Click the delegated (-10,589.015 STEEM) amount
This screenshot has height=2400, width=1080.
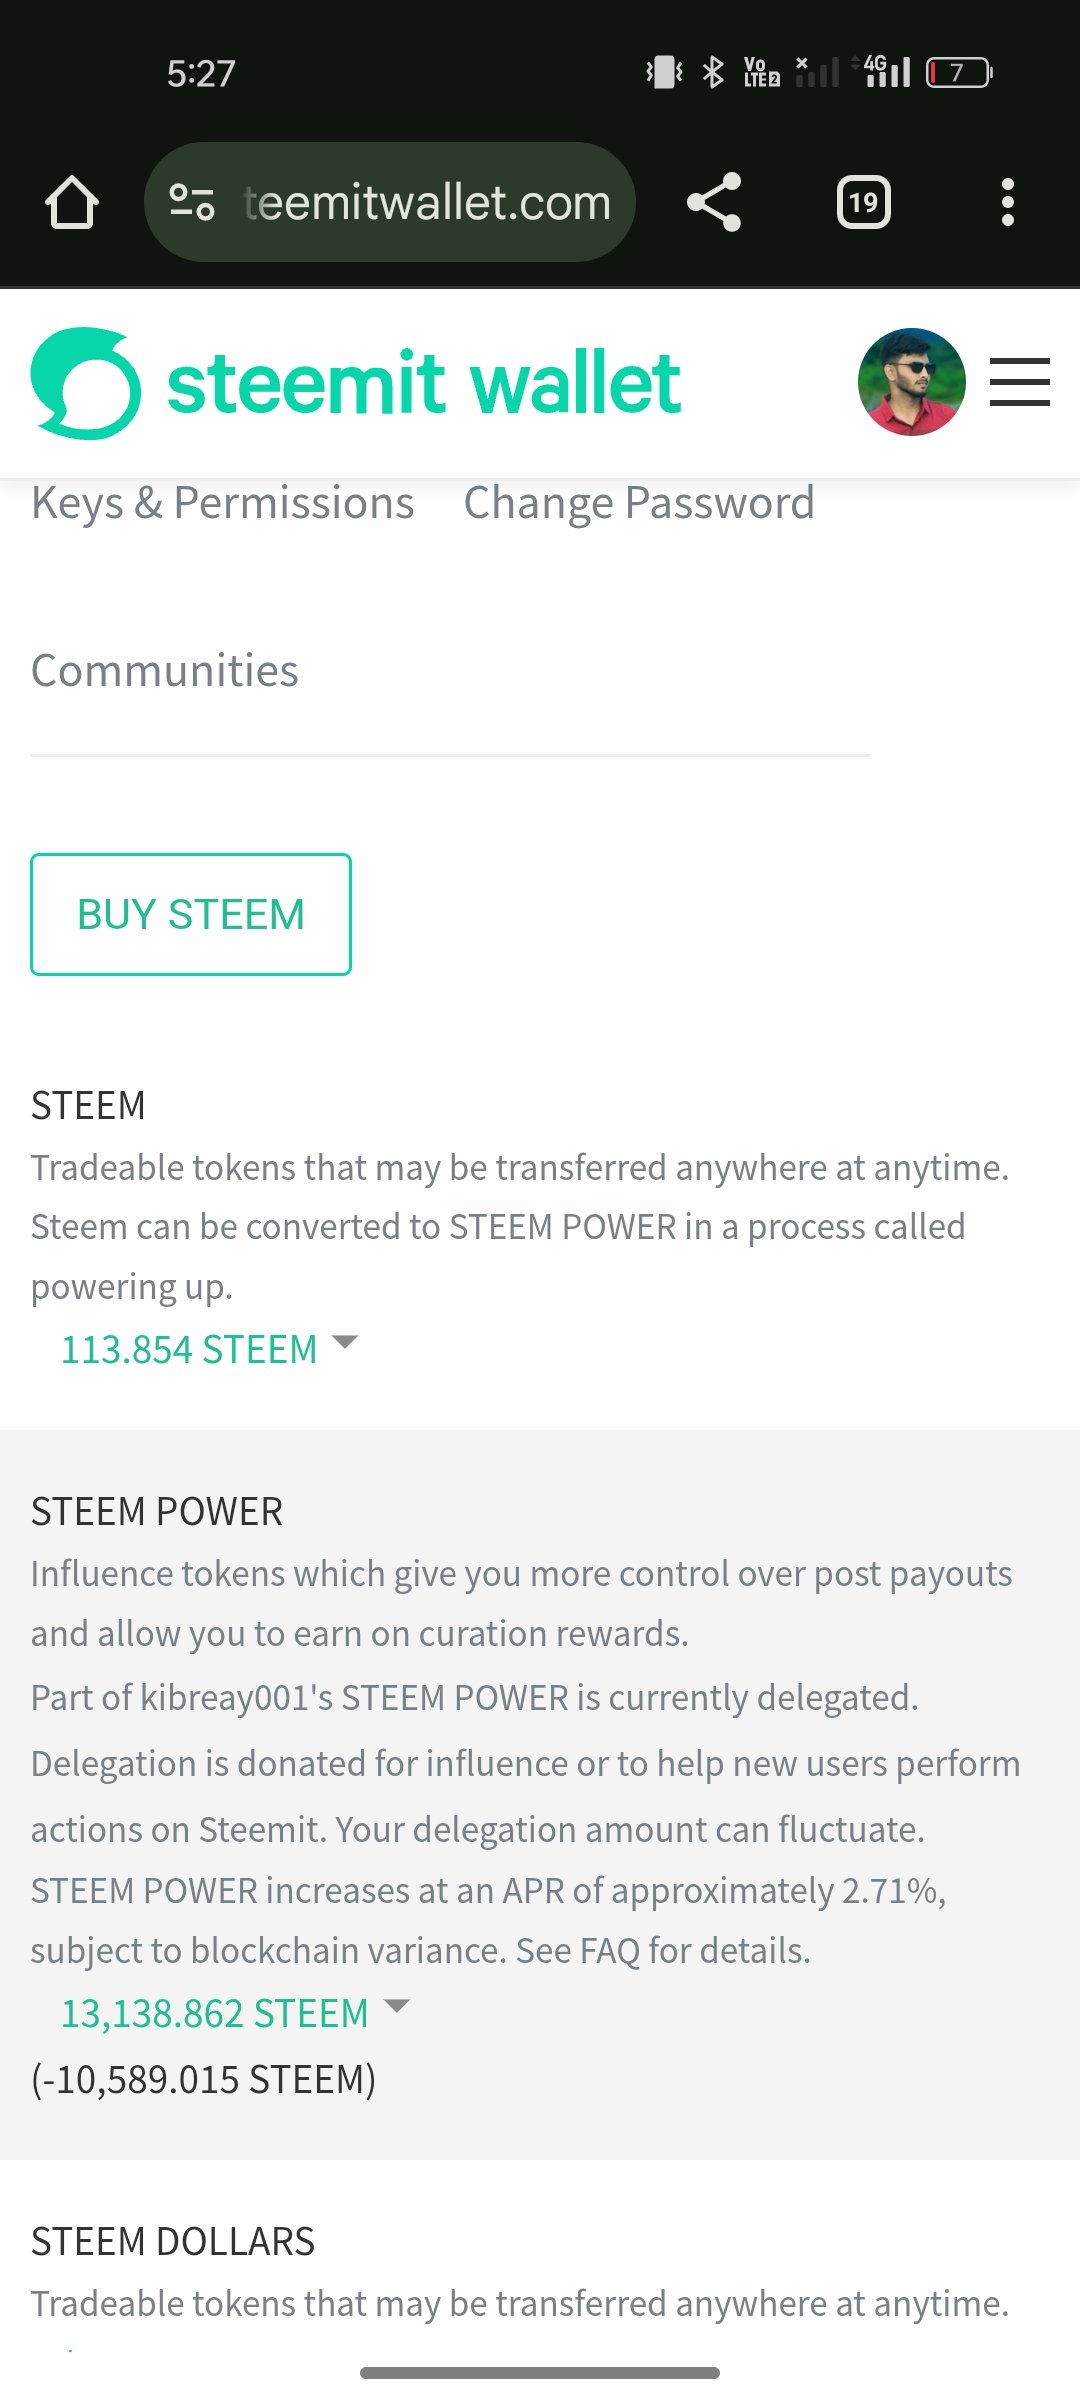(x=204, y=2079)
